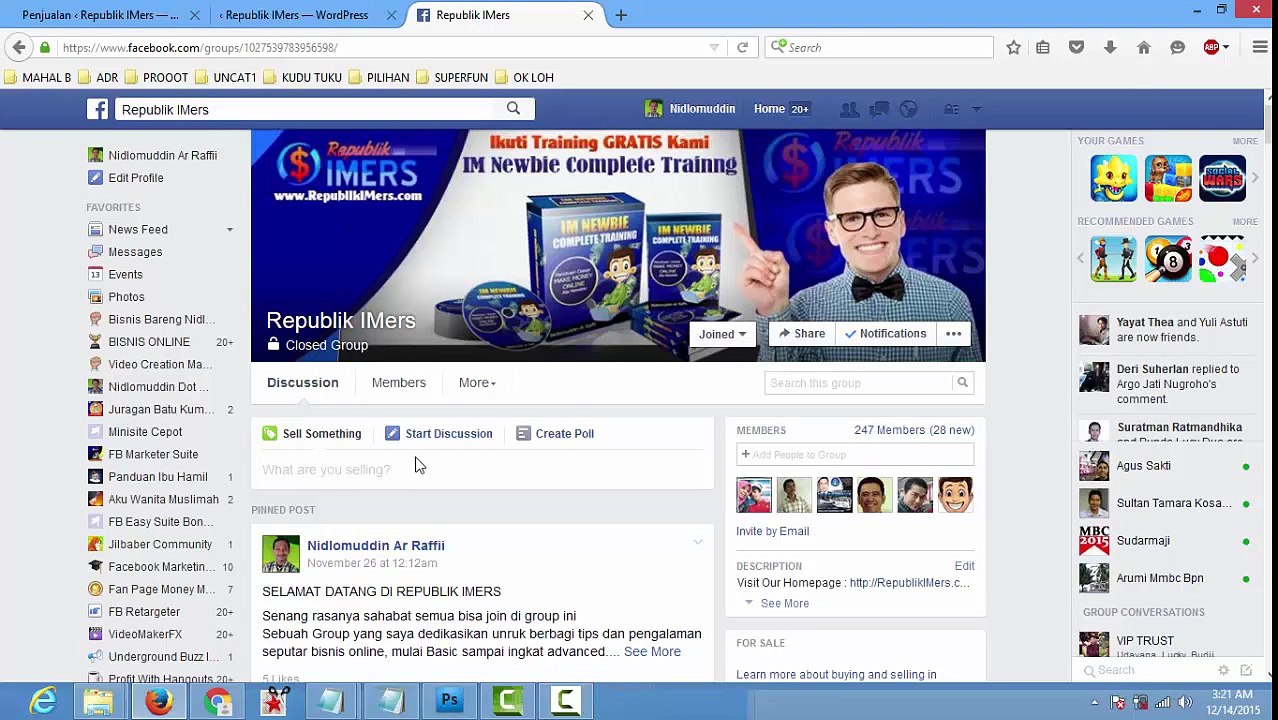Open the friend requests icon

click(849, 109)
